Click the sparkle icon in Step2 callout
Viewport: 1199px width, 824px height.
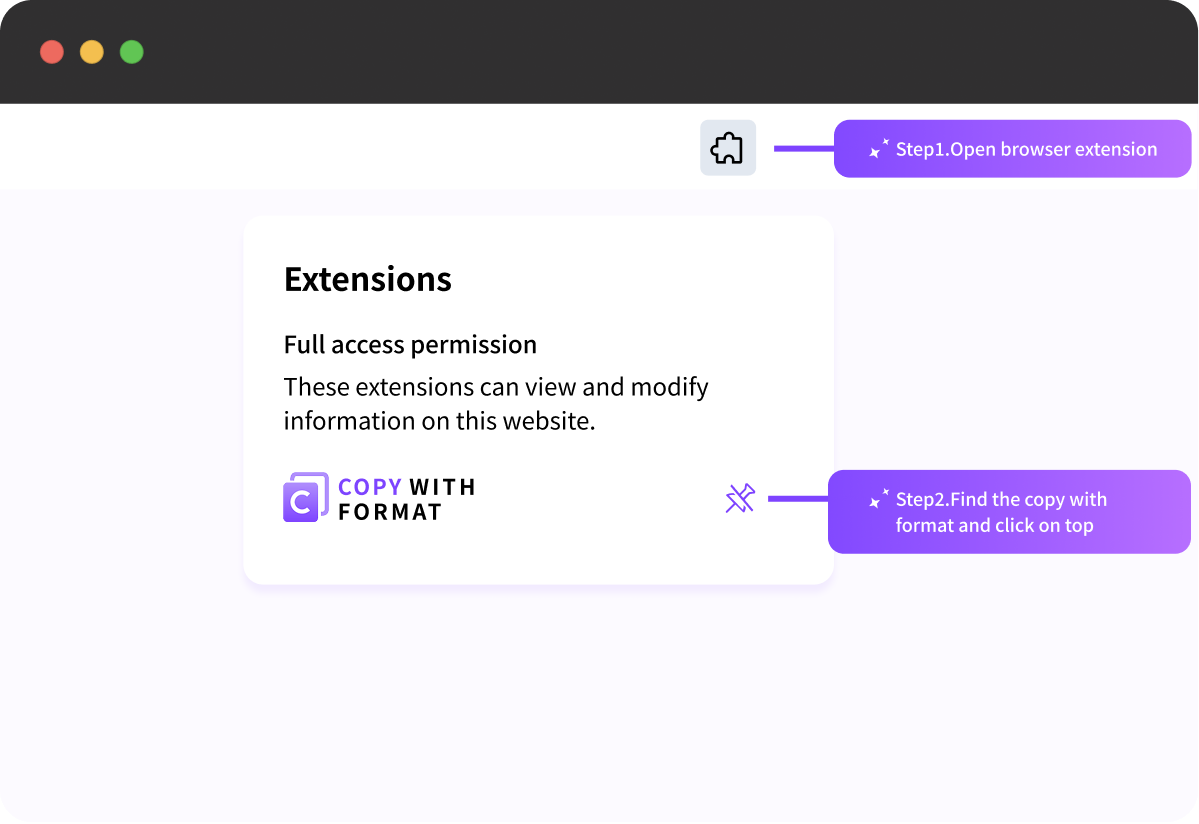pos(879,499)
